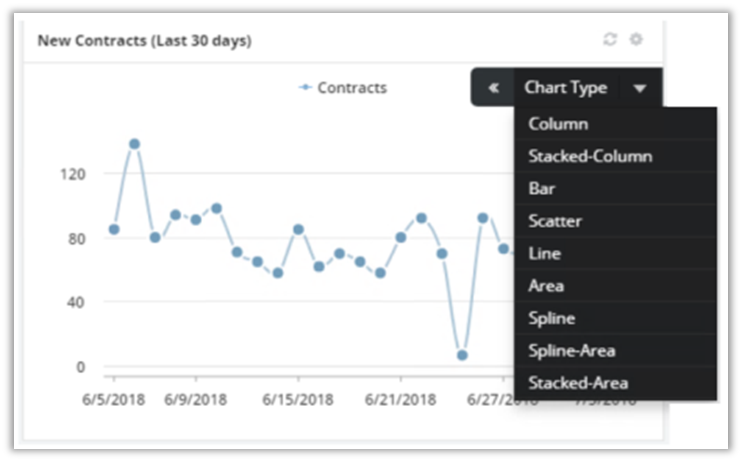Pick the Scatter chart option
The height and width of the screenshot is (462, 742).
coord(554,221)
